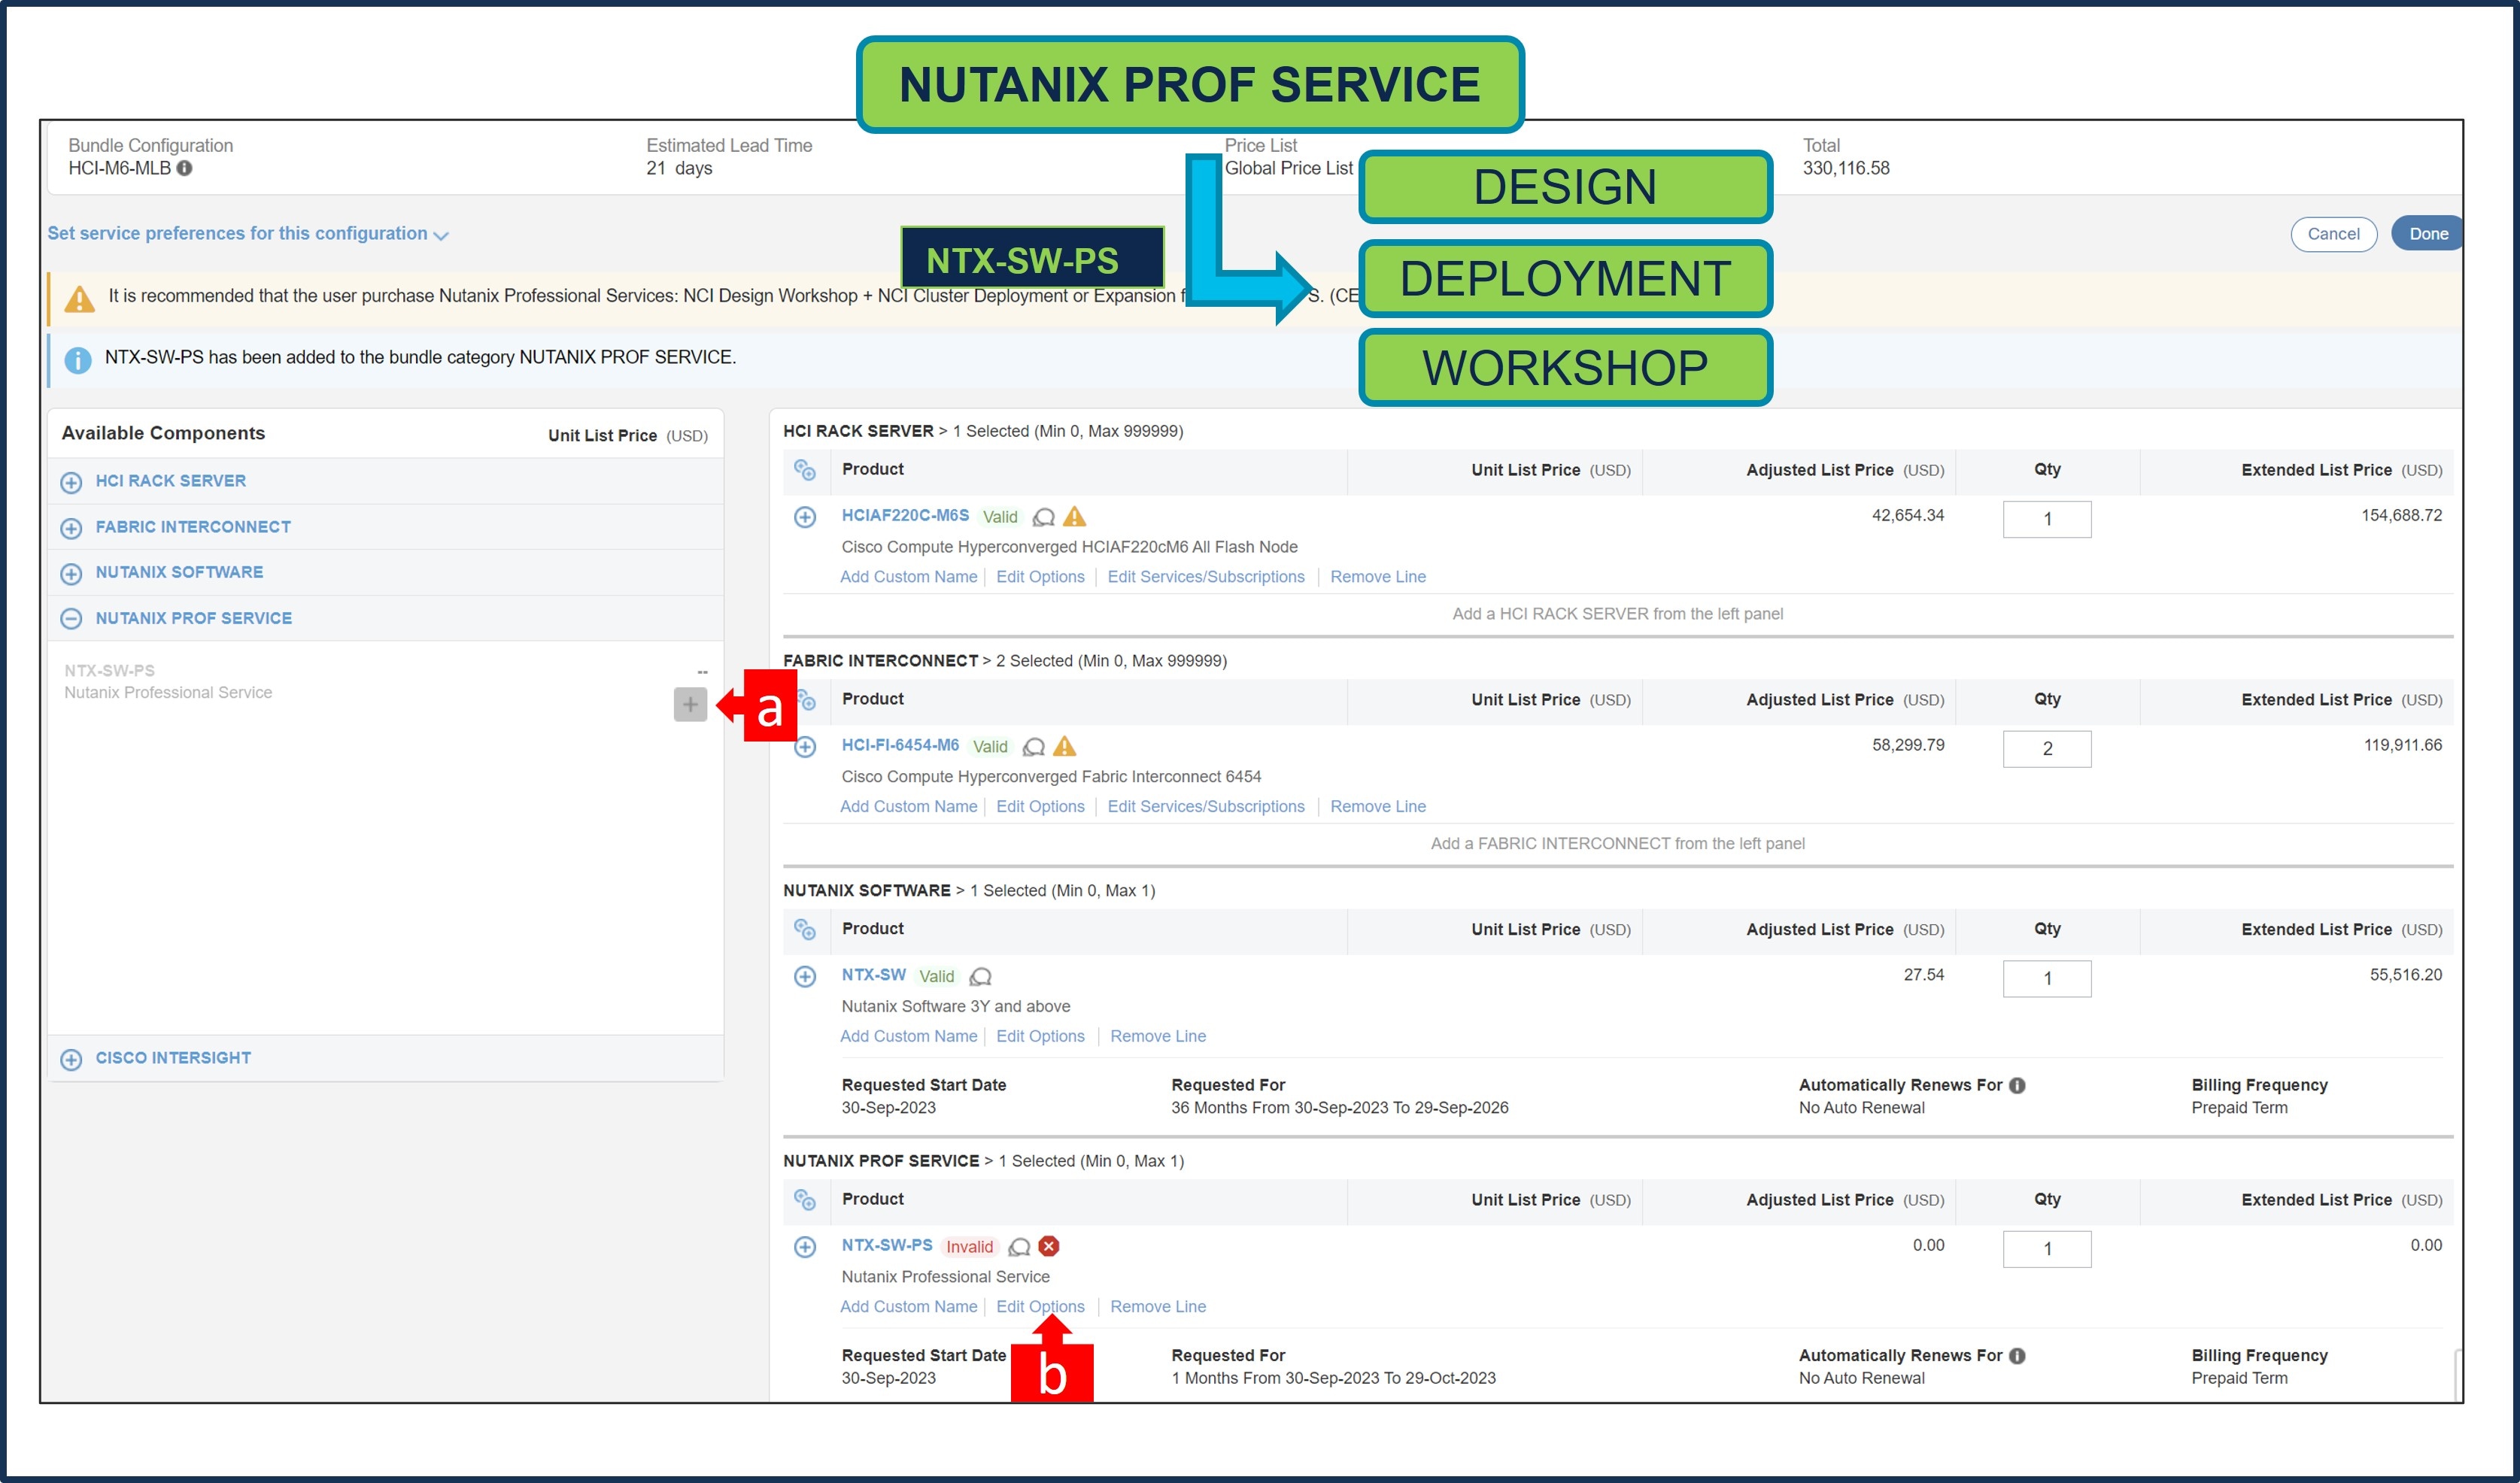Click info icon in NTX-SW Automatically Renews For

point(2018,1086)
